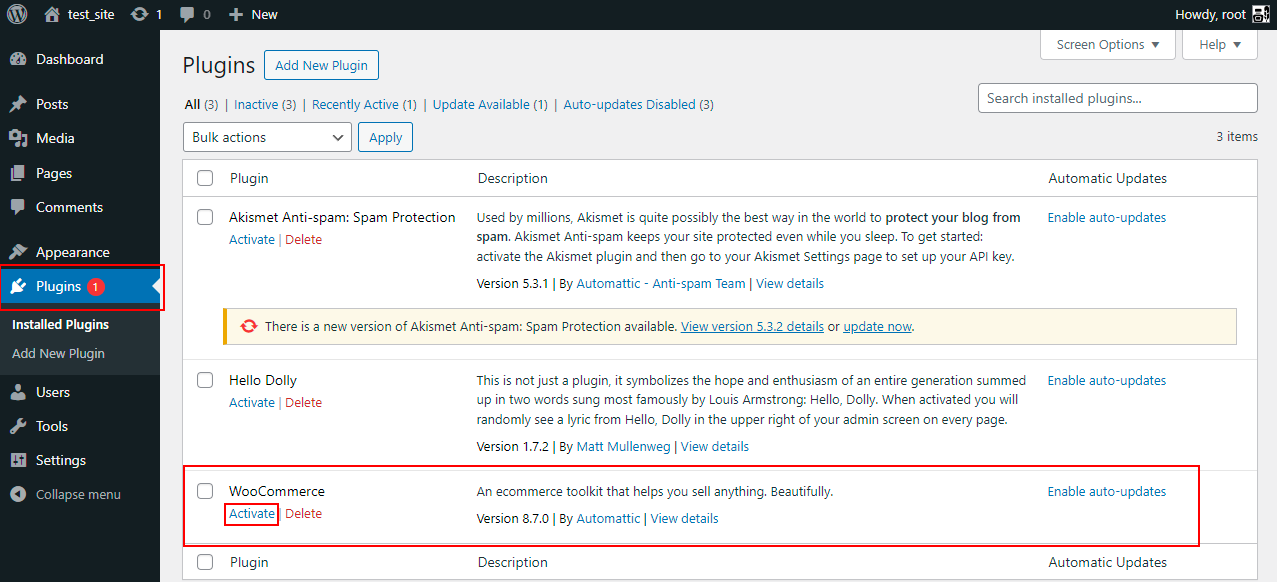Open the test_site home icon
This screenshot has height=582, width=1277.
tap(52, 14)
